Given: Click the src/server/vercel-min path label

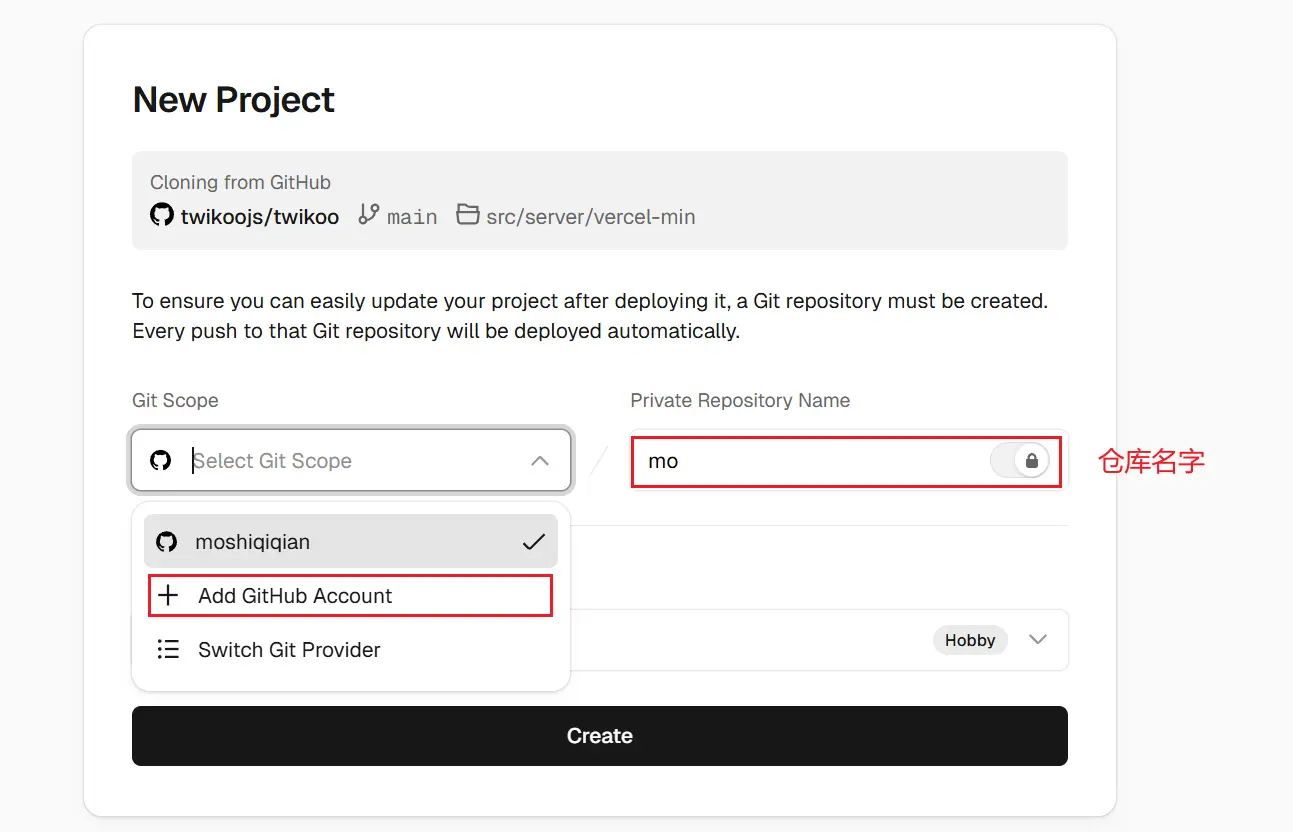Looking at the screenshot, I should pyautogui.click(x=590, y=216).
